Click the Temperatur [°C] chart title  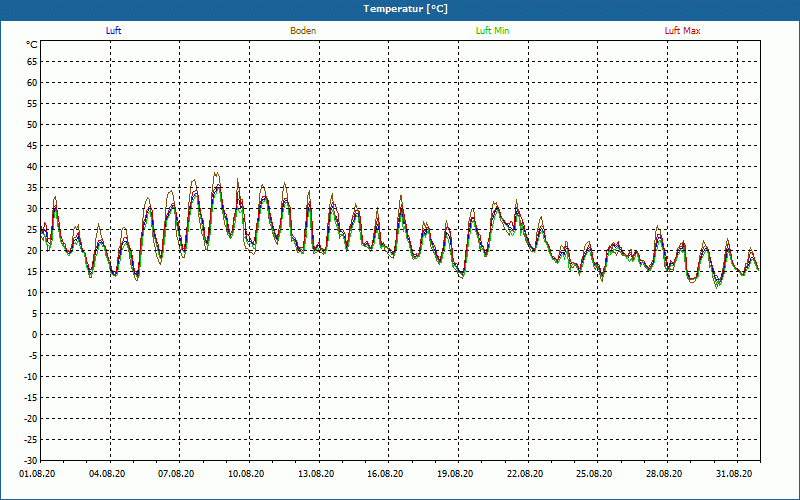(x=406, y=9)
